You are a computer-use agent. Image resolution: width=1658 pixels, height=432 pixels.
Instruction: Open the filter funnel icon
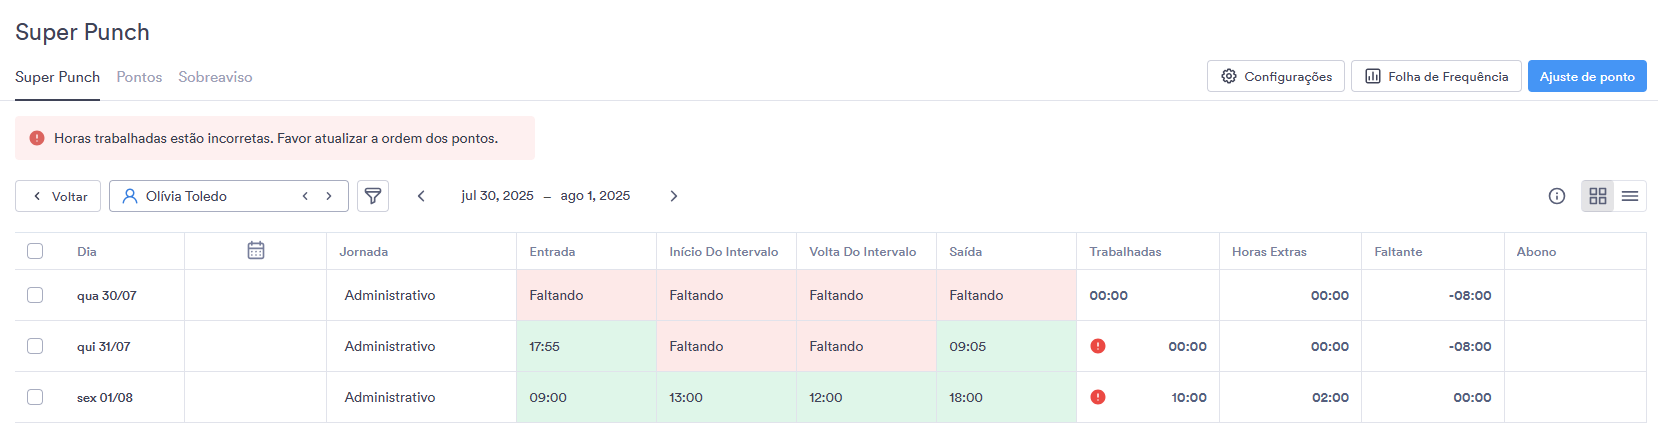pos(373,196)
